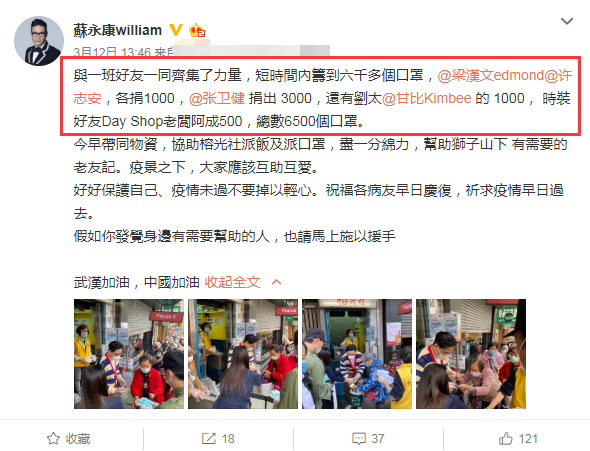The height and width of the screenshot is (451, 590).
Task: Click the crown membership badge icon
Action: [x=197, y=30]
